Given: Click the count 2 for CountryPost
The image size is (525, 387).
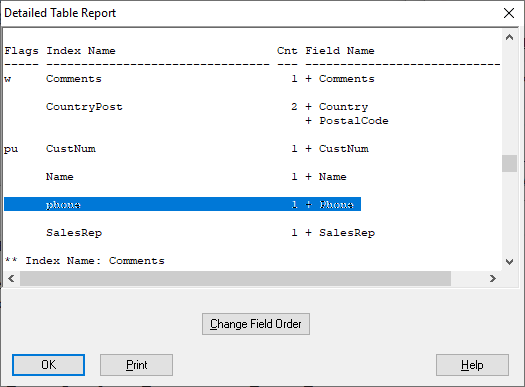Looking at the screenshot, I should click(294, 107).
